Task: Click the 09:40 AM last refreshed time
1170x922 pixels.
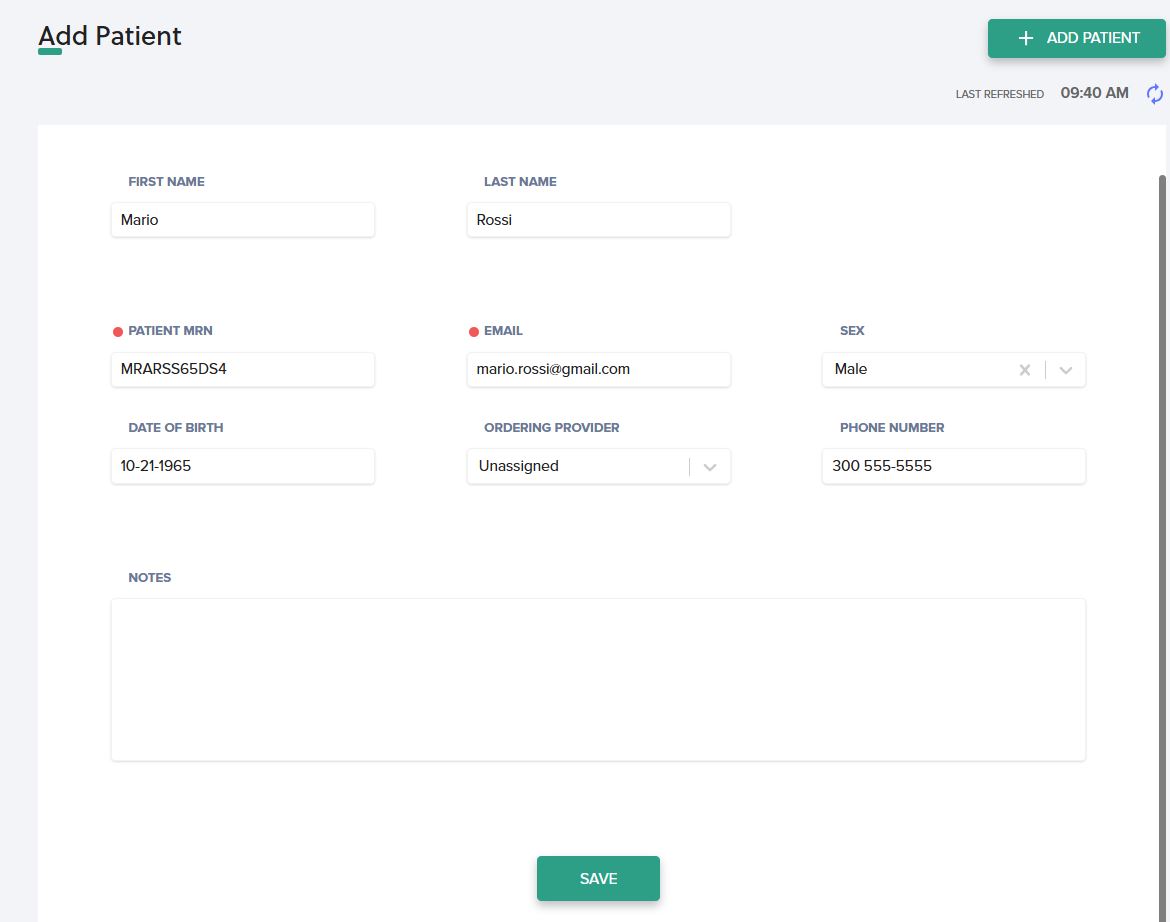Action: (1094, 93)
